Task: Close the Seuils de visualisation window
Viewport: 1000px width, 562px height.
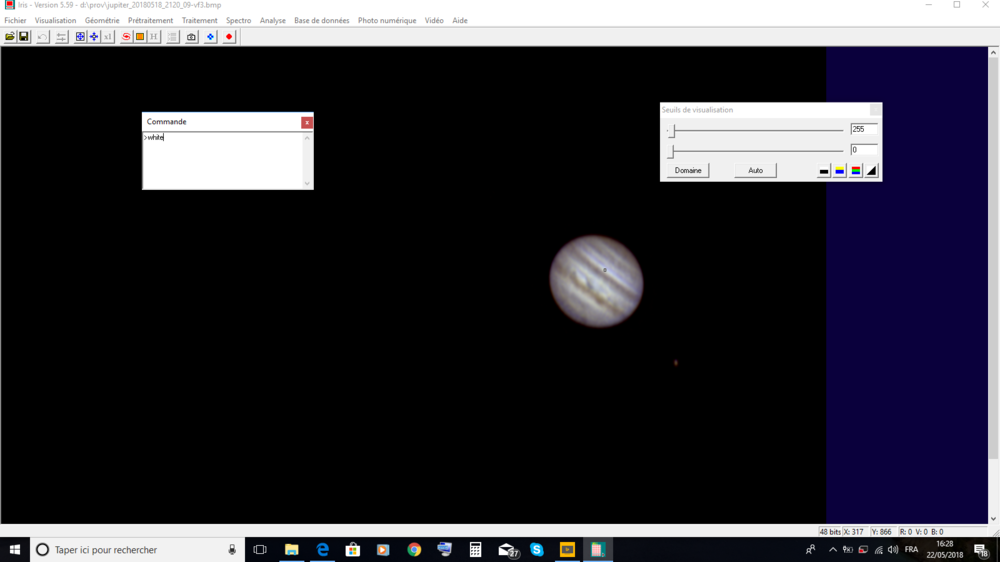Action: tap(875, 110)
